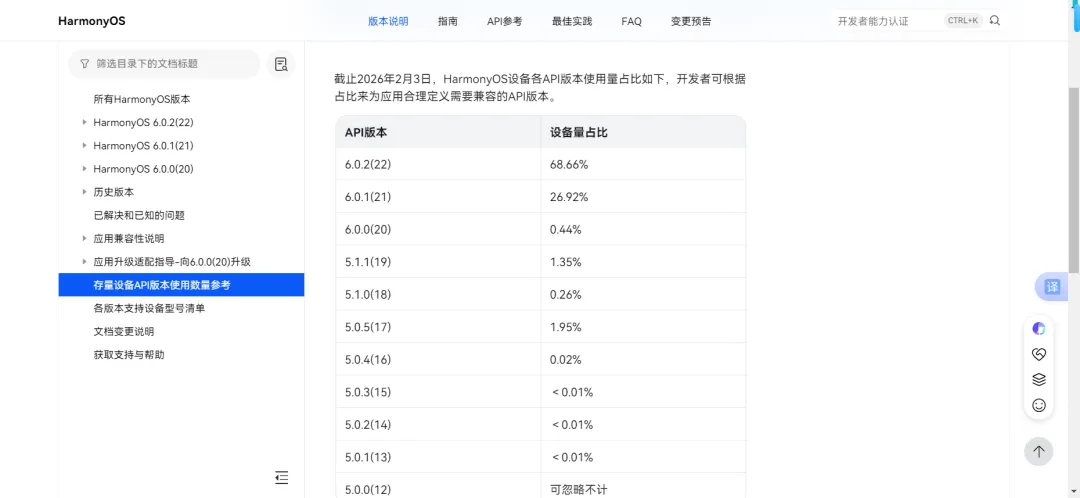Click the CTRL+K shortcut badge

[x=963, y=21]
